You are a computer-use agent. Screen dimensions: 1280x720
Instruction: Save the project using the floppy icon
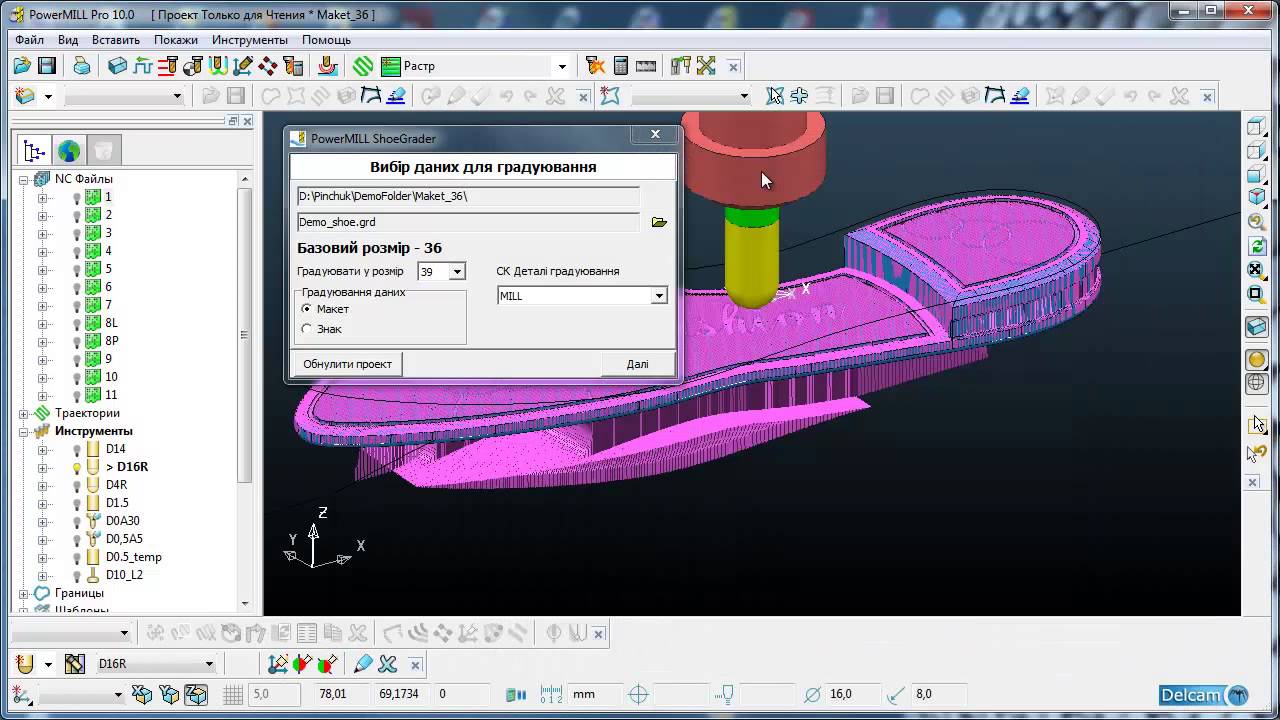point(46,66)
